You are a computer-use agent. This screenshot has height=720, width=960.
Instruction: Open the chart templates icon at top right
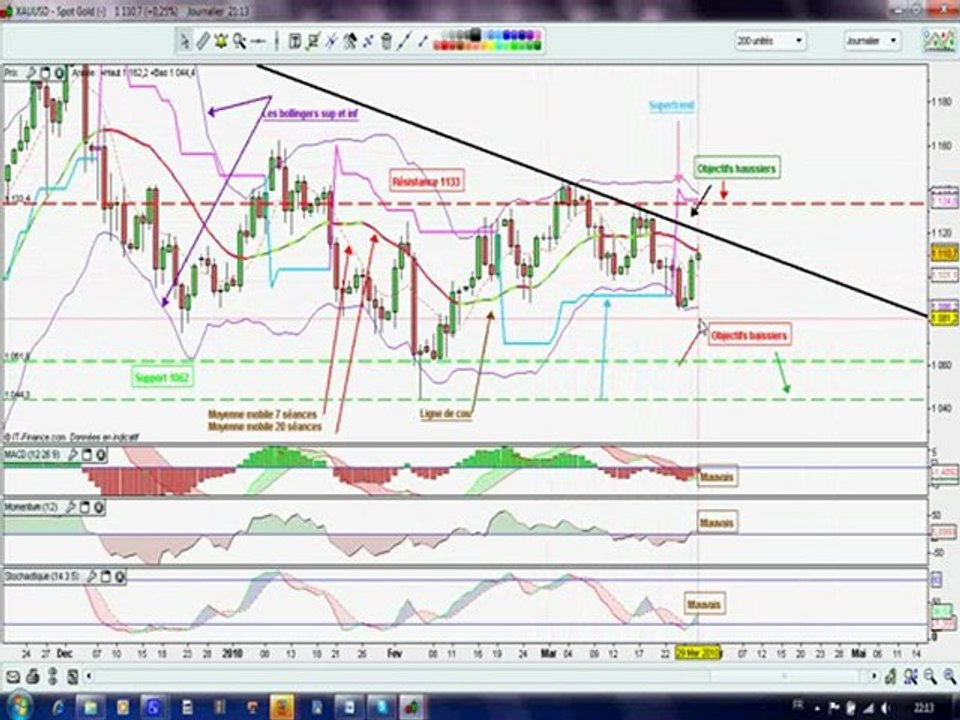point(939,40)
